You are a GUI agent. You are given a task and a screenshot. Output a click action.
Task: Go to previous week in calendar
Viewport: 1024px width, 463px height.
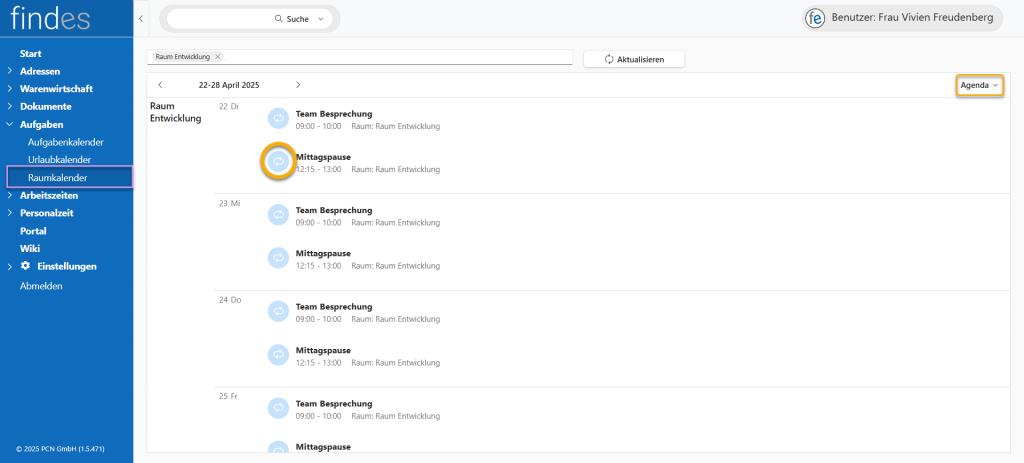pyautogui.click(x=160, y=85)
